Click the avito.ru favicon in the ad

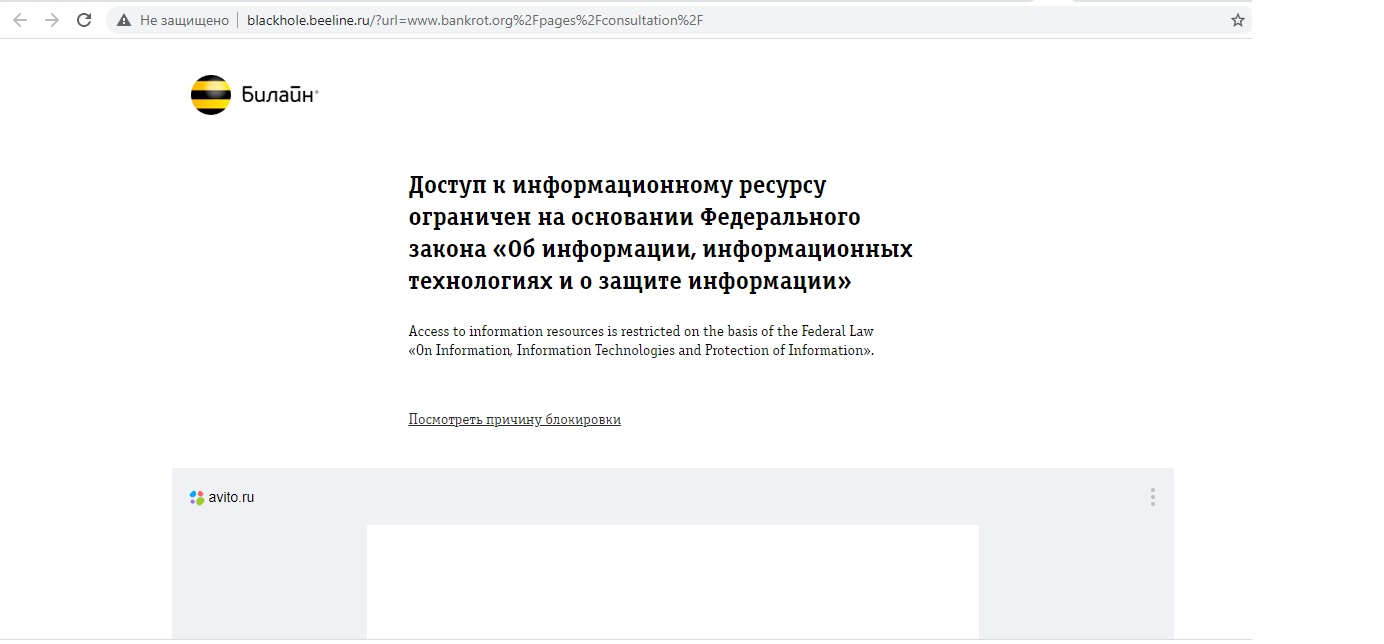click(197, 497)
